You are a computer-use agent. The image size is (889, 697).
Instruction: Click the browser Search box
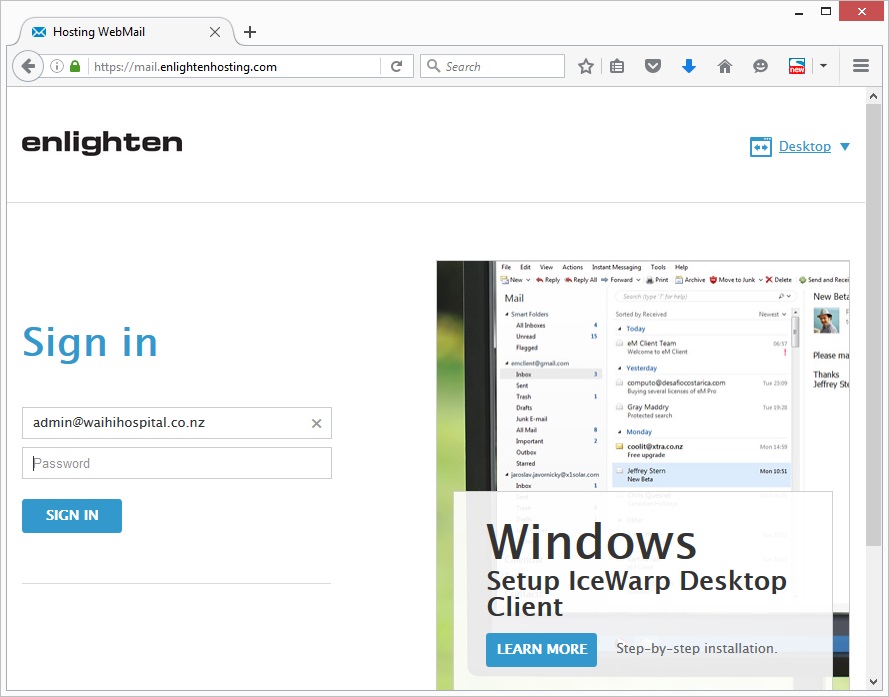click(x=492, y=66)
